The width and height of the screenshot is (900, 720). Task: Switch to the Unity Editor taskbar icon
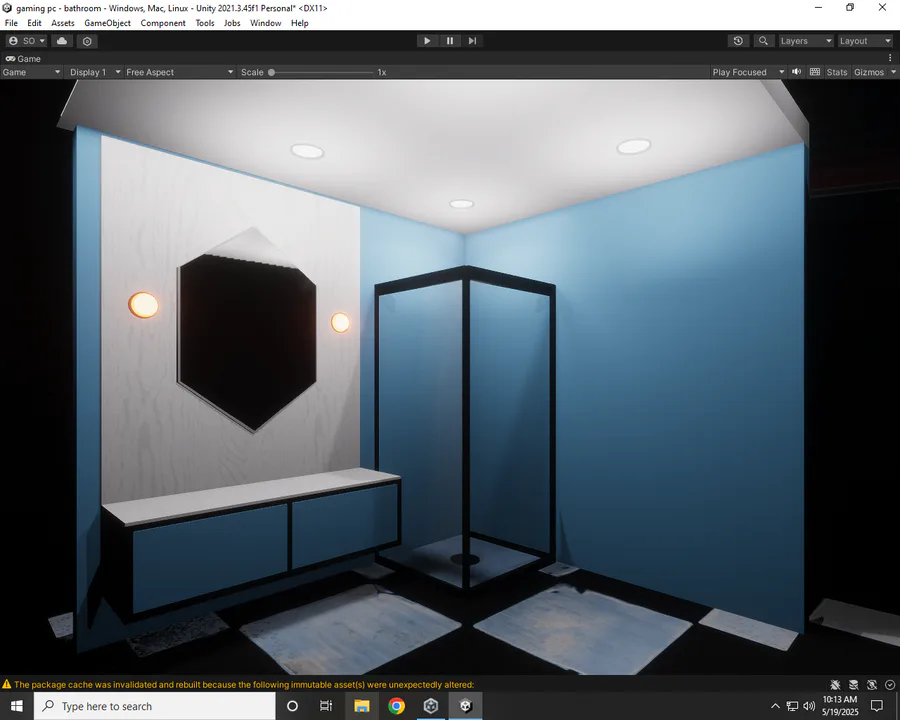465,706
